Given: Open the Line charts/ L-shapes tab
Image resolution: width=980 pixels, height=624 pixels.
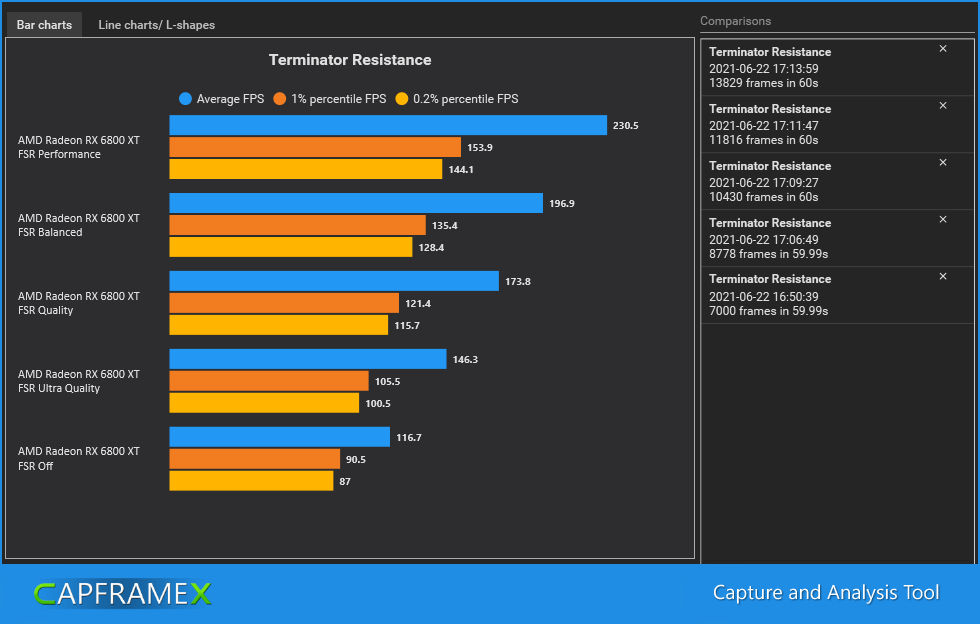Looking at the screenshot, I should click(x=156, y=25).
